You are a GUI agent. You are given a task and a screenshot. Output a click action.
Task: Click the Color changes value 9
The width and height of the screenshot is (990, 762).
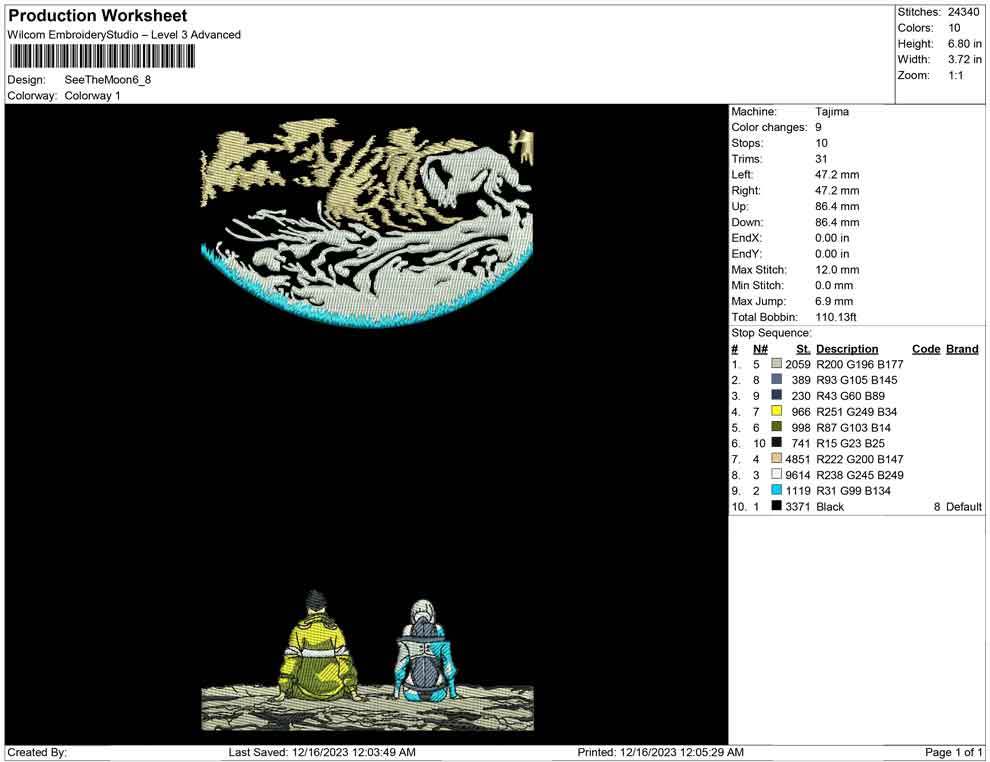818,128
